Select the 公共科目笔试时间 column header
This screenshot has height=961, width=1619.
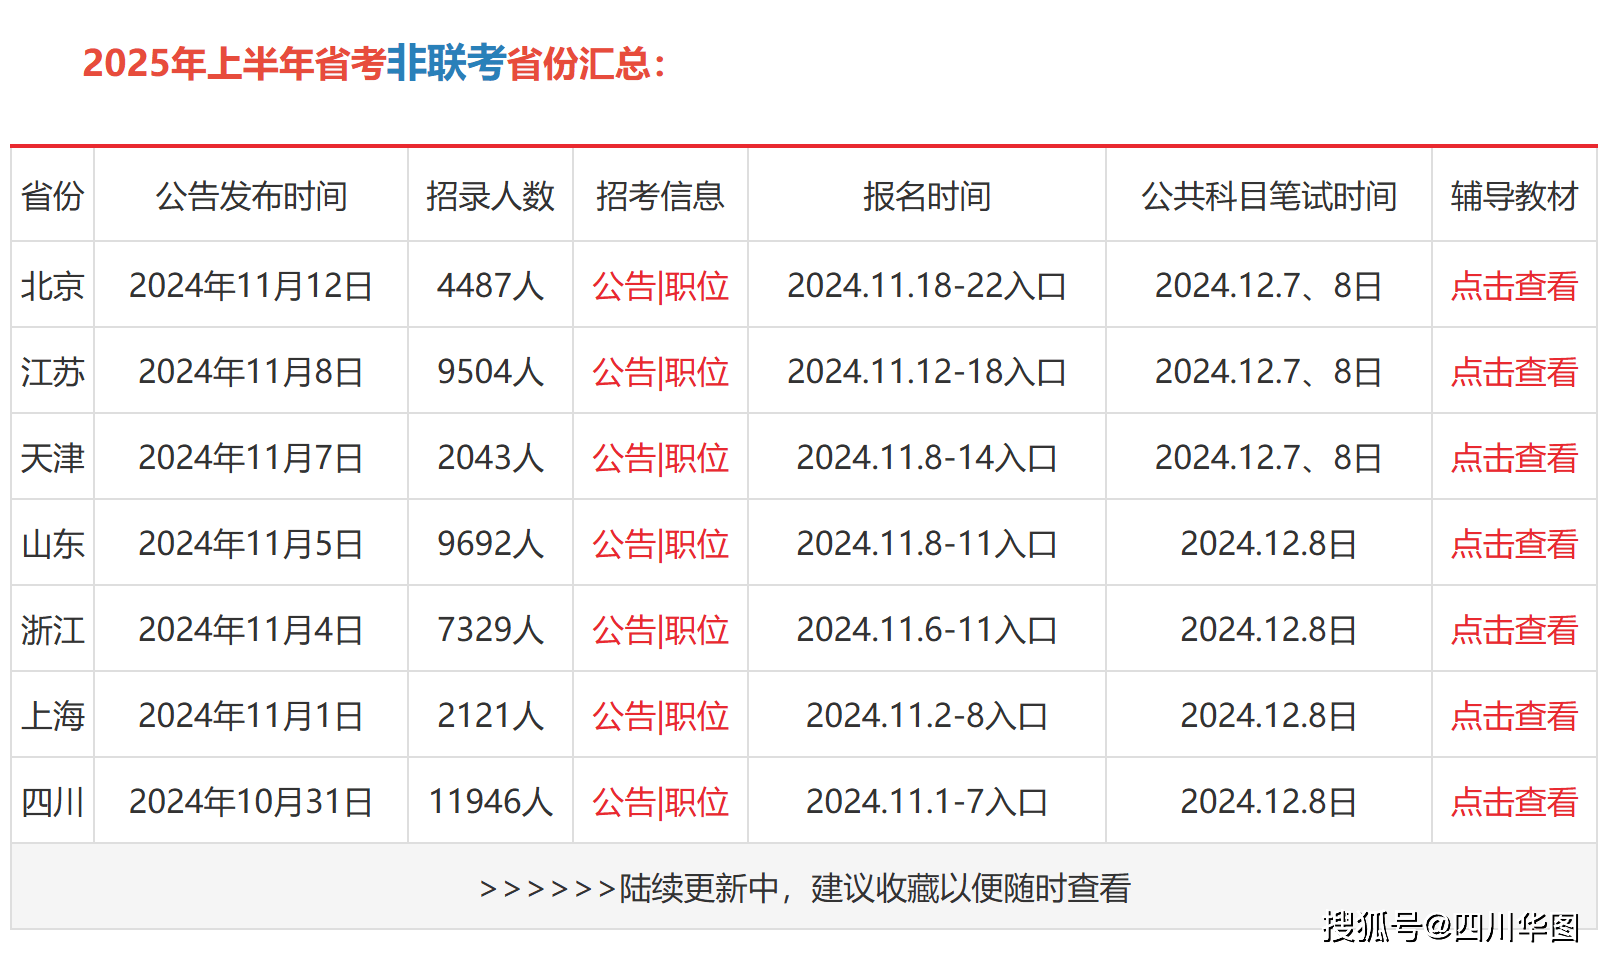pyautogui.click(x=1269, y=196)
